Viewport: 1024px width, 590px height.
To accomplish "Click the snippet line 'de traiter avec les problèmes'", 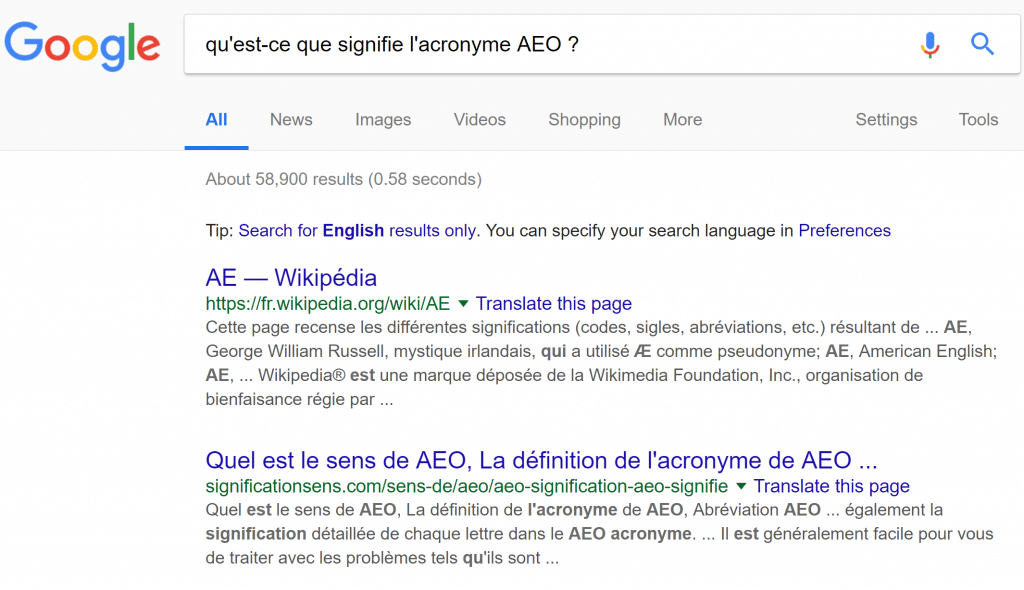I will pos(382,558).
